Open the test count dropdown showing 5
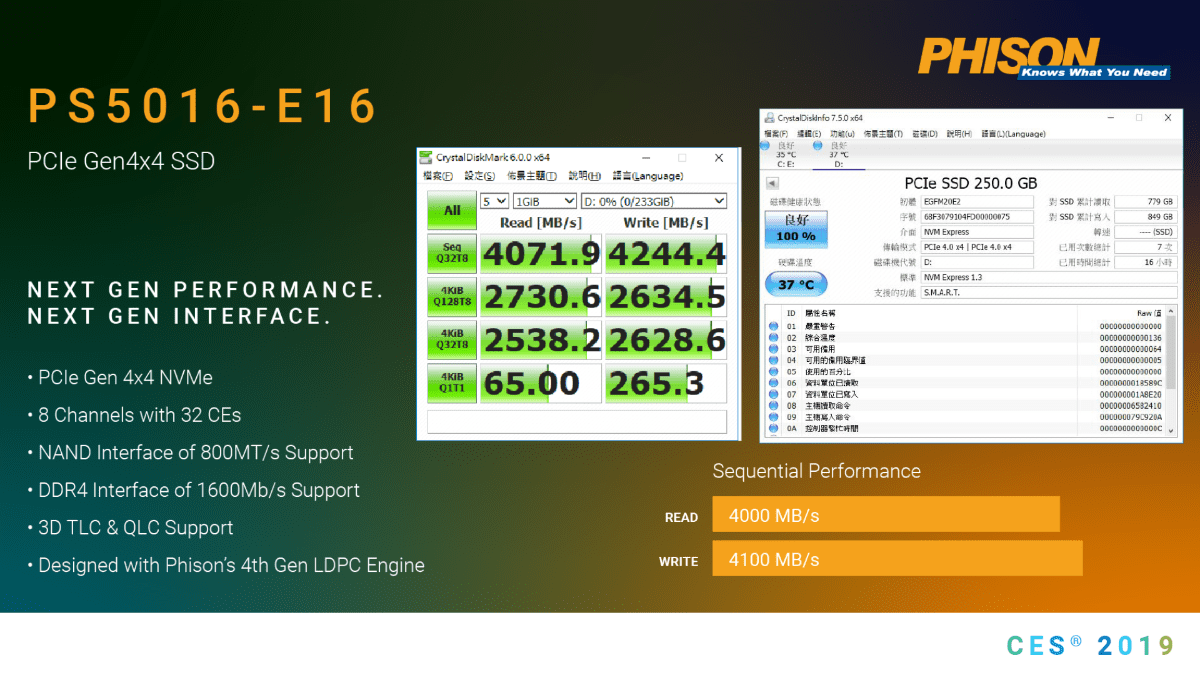 [x=494, y=201]
